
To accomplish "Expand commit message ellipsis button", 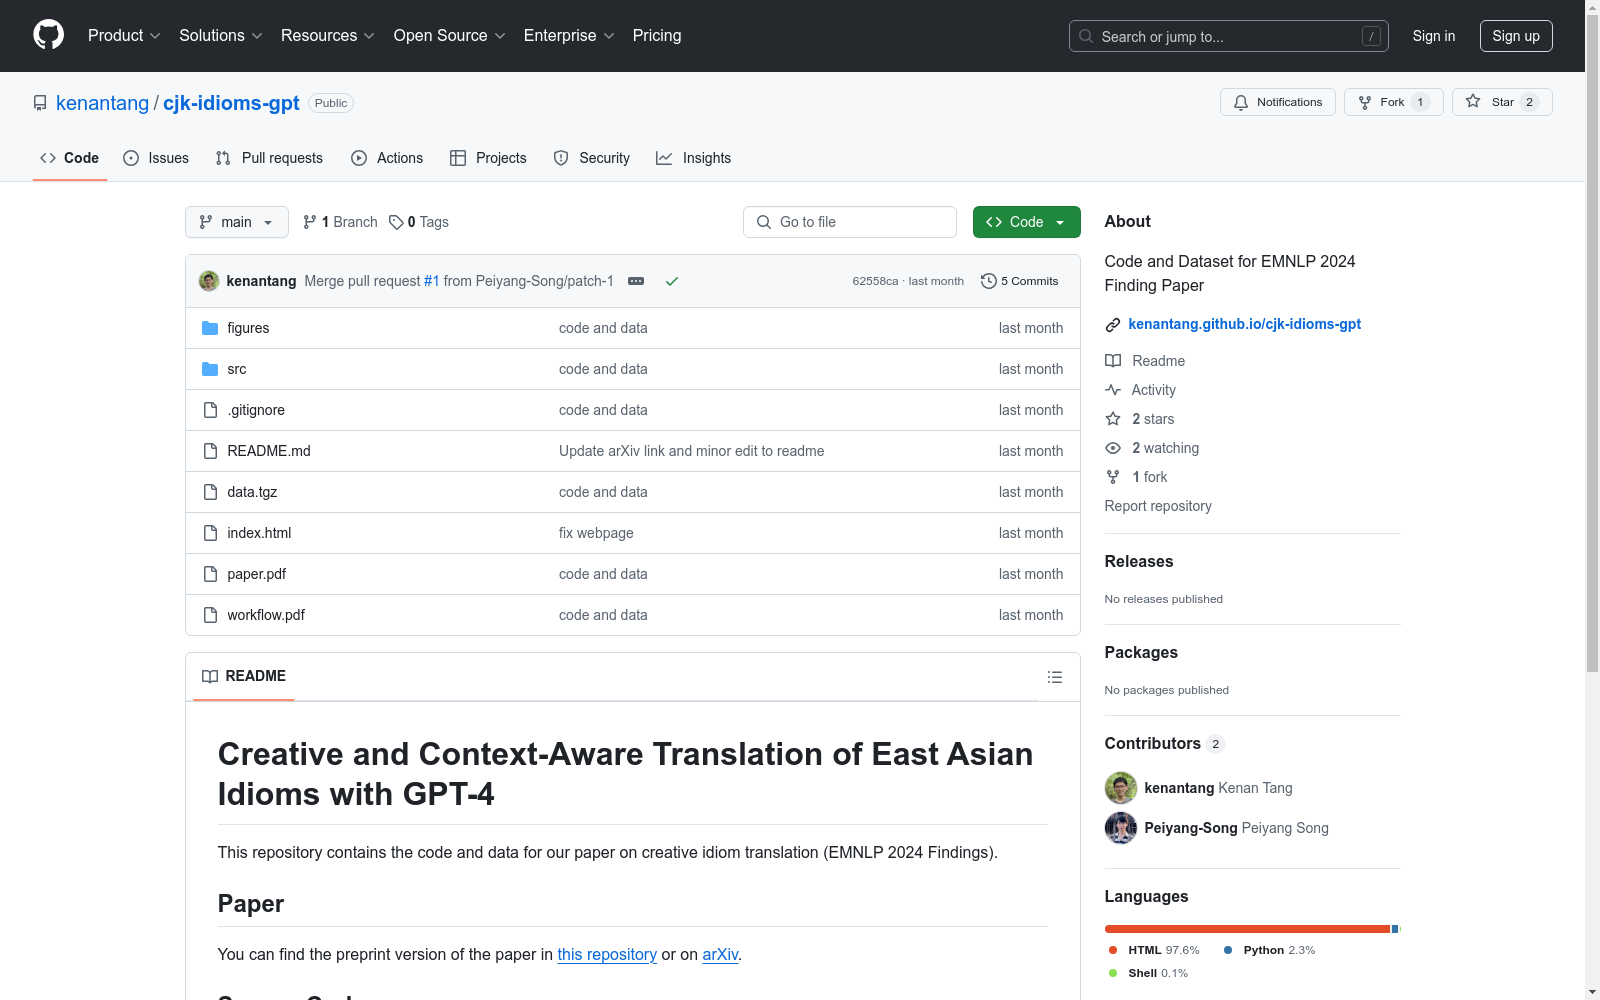I will (x=636, y=281).
